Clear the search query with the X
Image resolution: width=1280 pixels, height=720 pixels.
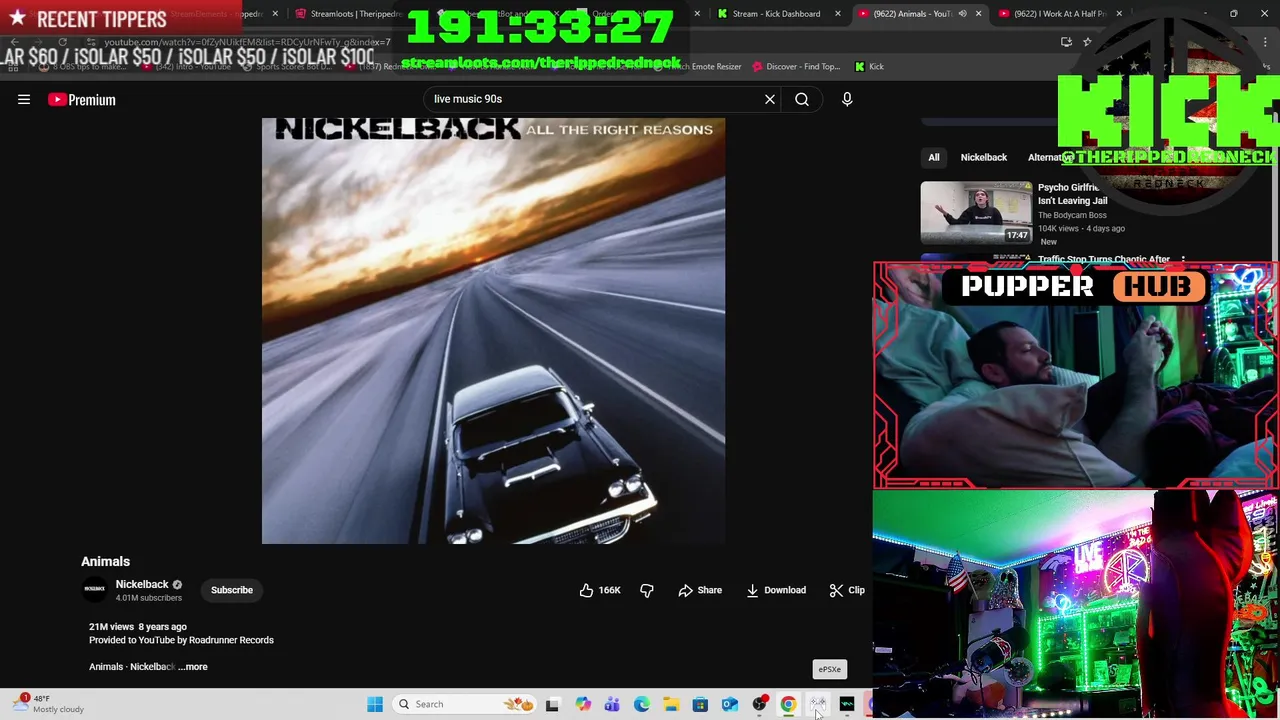click(x=770, y=99)
